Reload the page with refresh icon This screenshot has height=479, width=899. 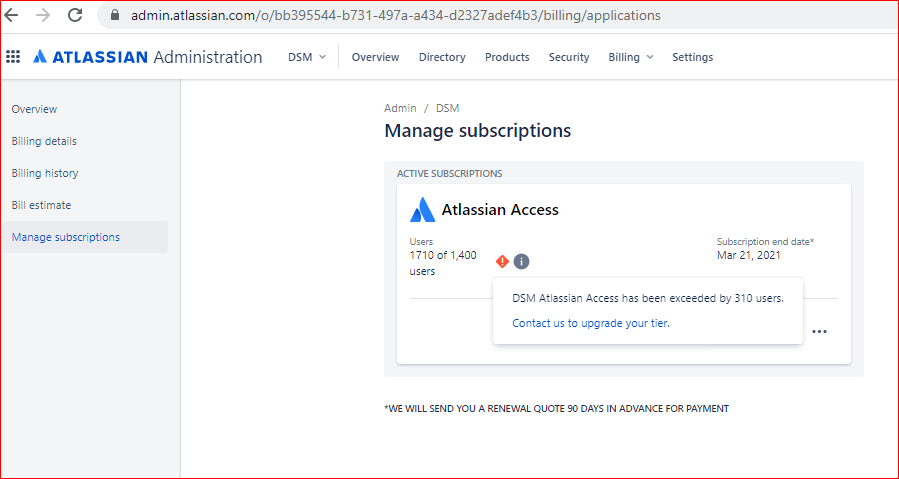click(x=75, y=15)
